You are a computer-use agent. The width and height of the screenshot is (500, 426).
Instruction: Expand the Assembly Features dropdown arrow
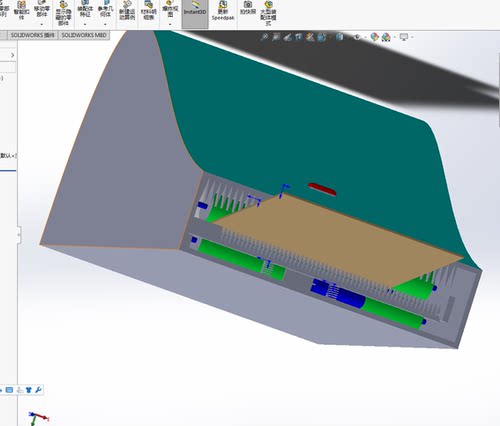pyautogui.click(x=85, y=24)
